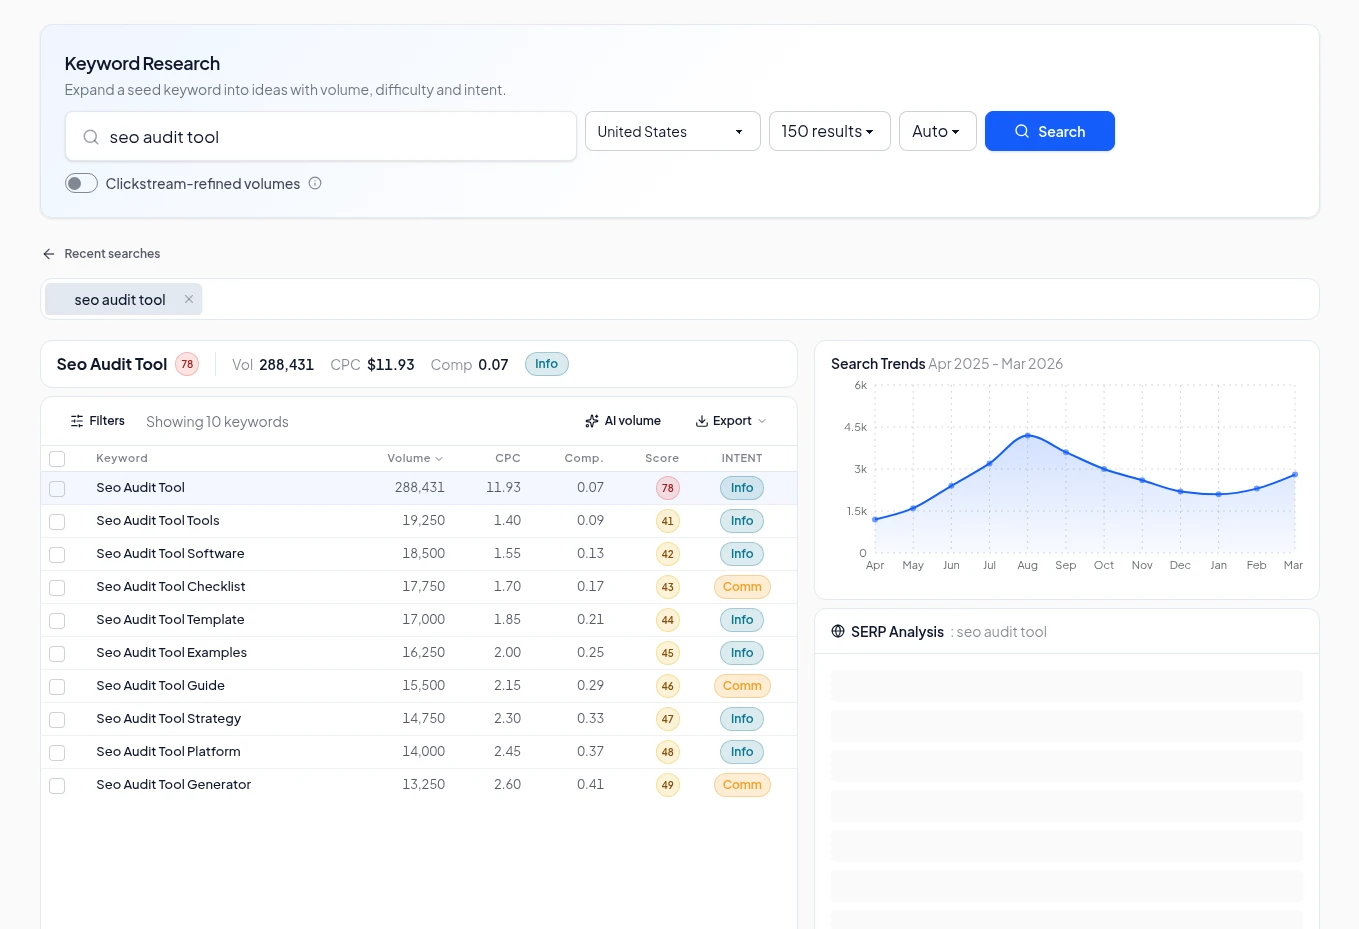Click the Seo Audit Tool Guide keyword
1359x929 pixels.
(160, 686)
